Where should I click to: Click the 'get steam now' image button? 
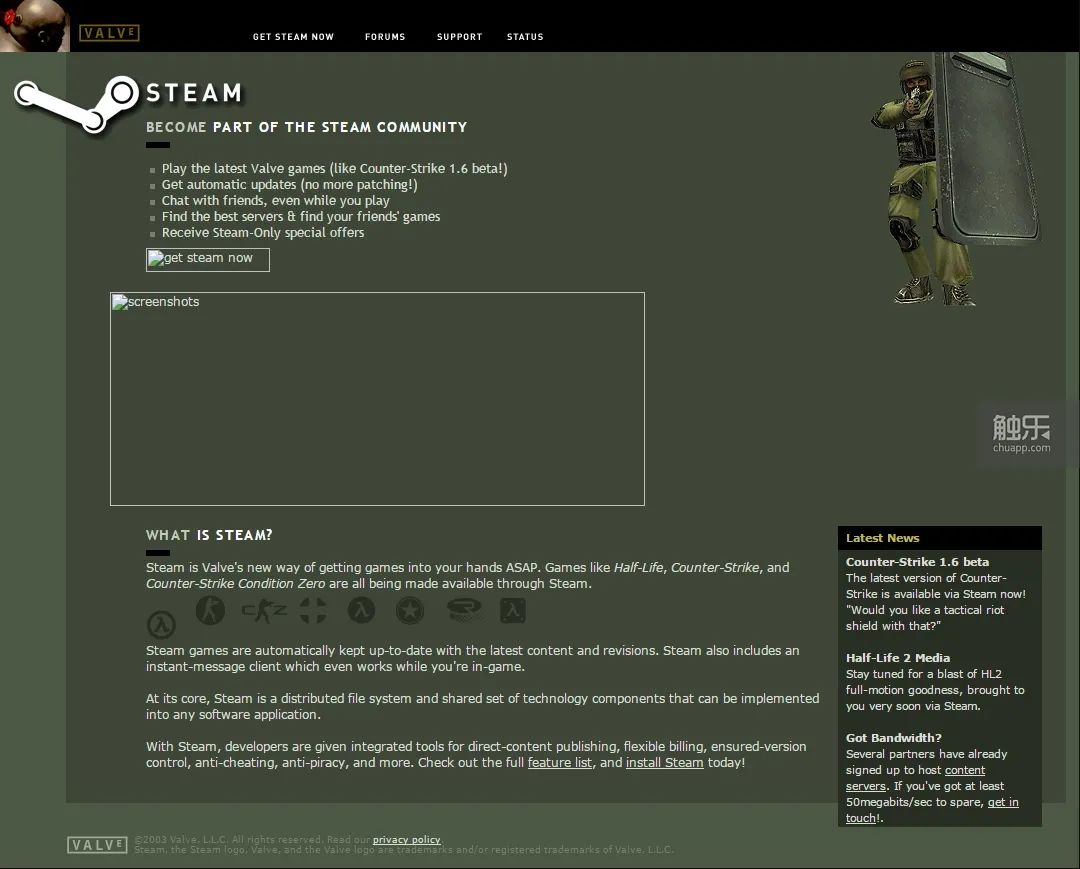tap(208, 260)
